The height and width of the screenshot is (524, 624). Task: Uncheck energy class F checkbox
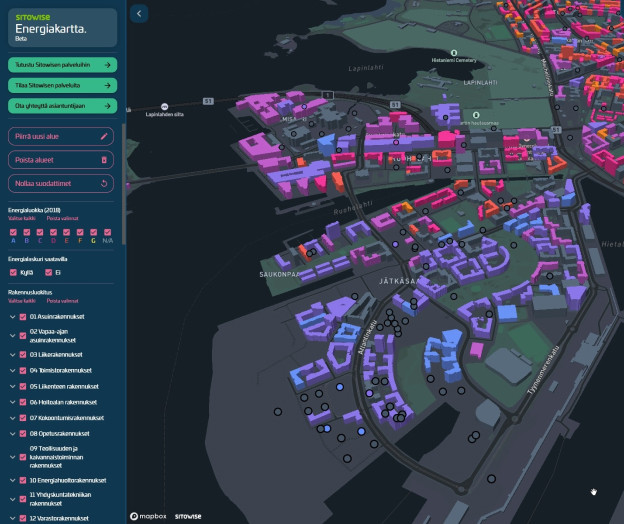[80, 232]
